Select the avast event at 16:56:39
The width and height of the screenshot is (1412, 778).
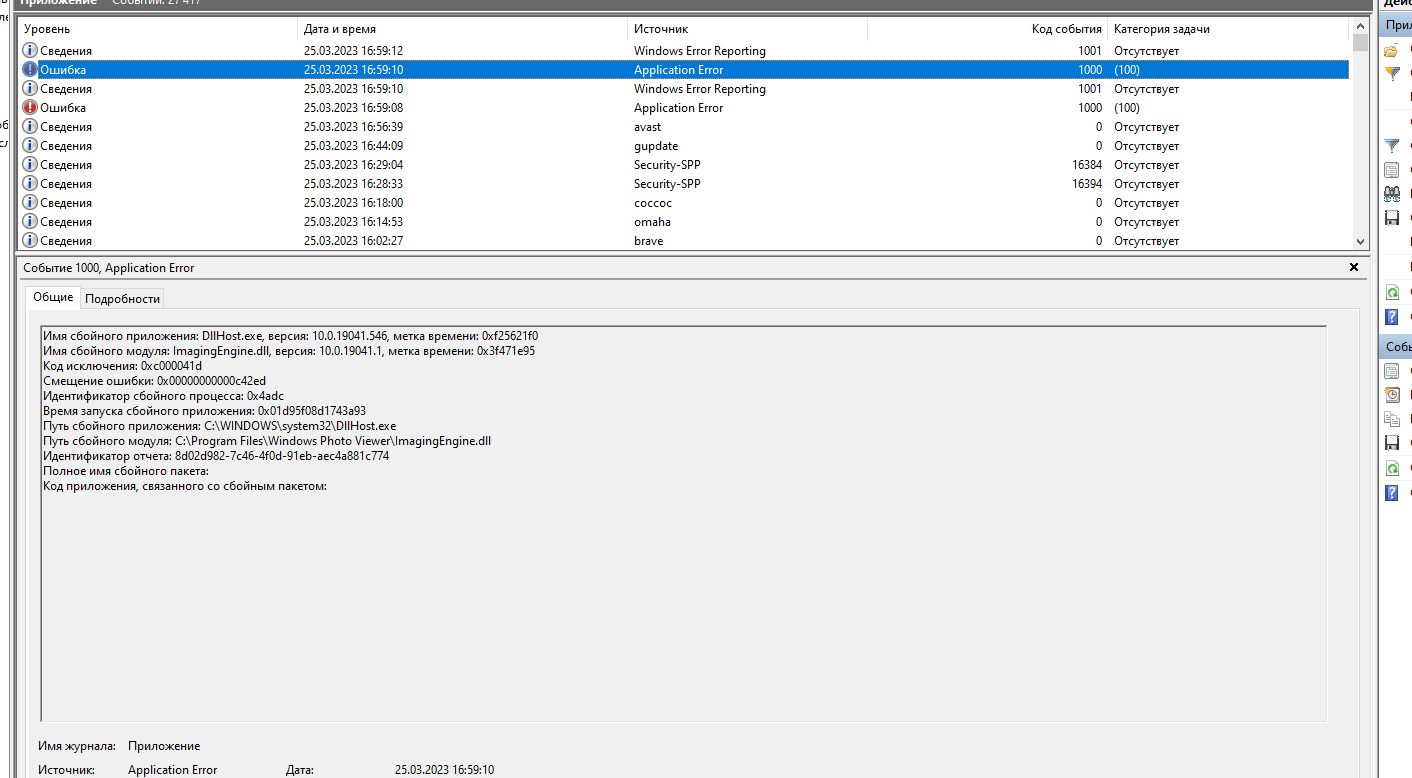pos(684,127)
